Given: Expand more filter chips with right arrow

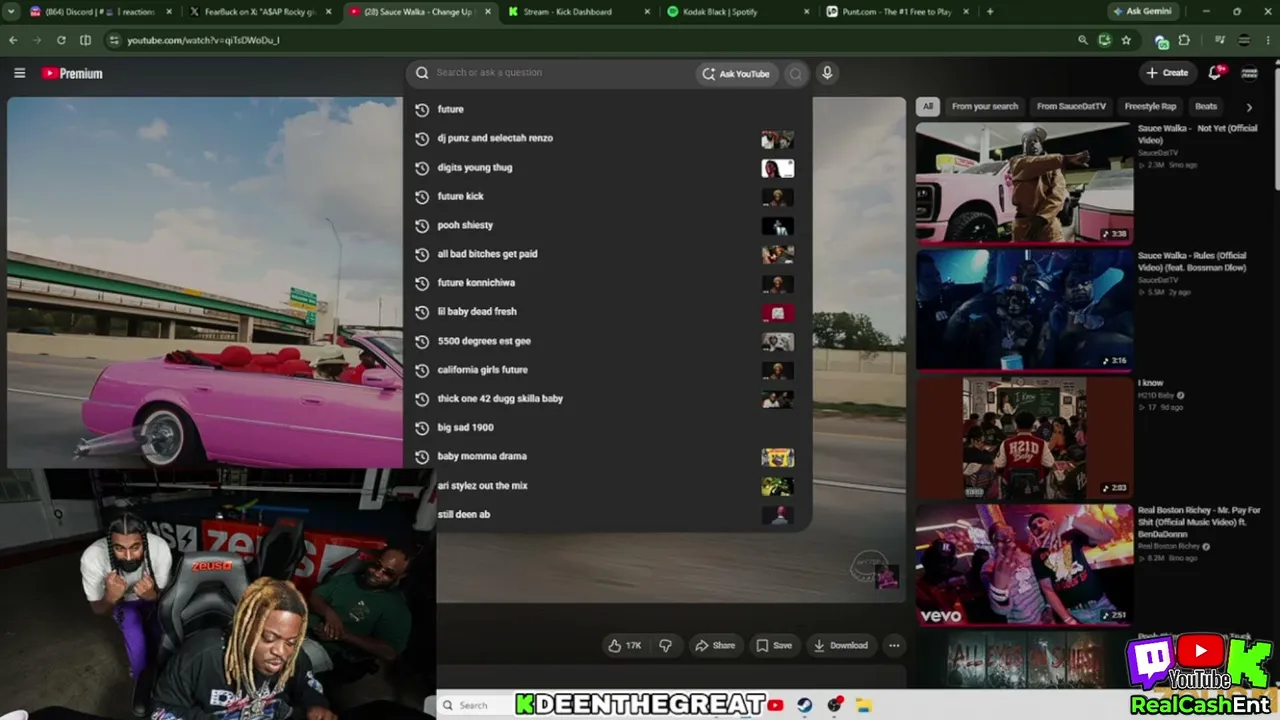Looking at the screenshot, I should [x=1249, y=106].
